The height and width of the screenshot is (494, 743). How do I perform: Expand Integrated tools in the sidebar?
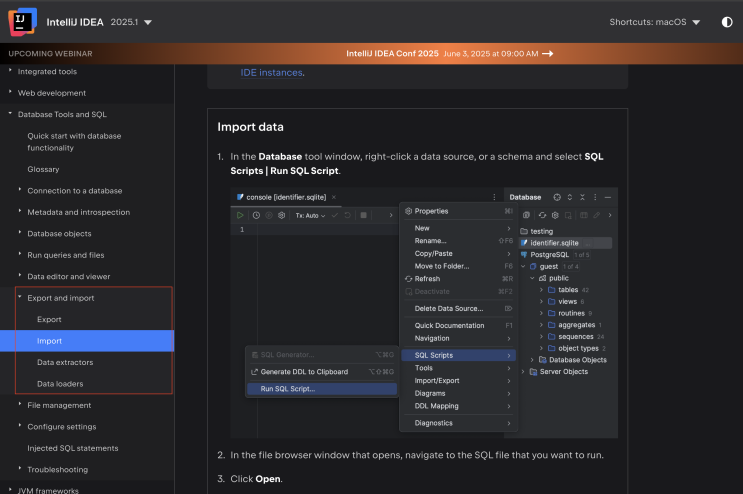pyautogui.click(x=47, y=72)
